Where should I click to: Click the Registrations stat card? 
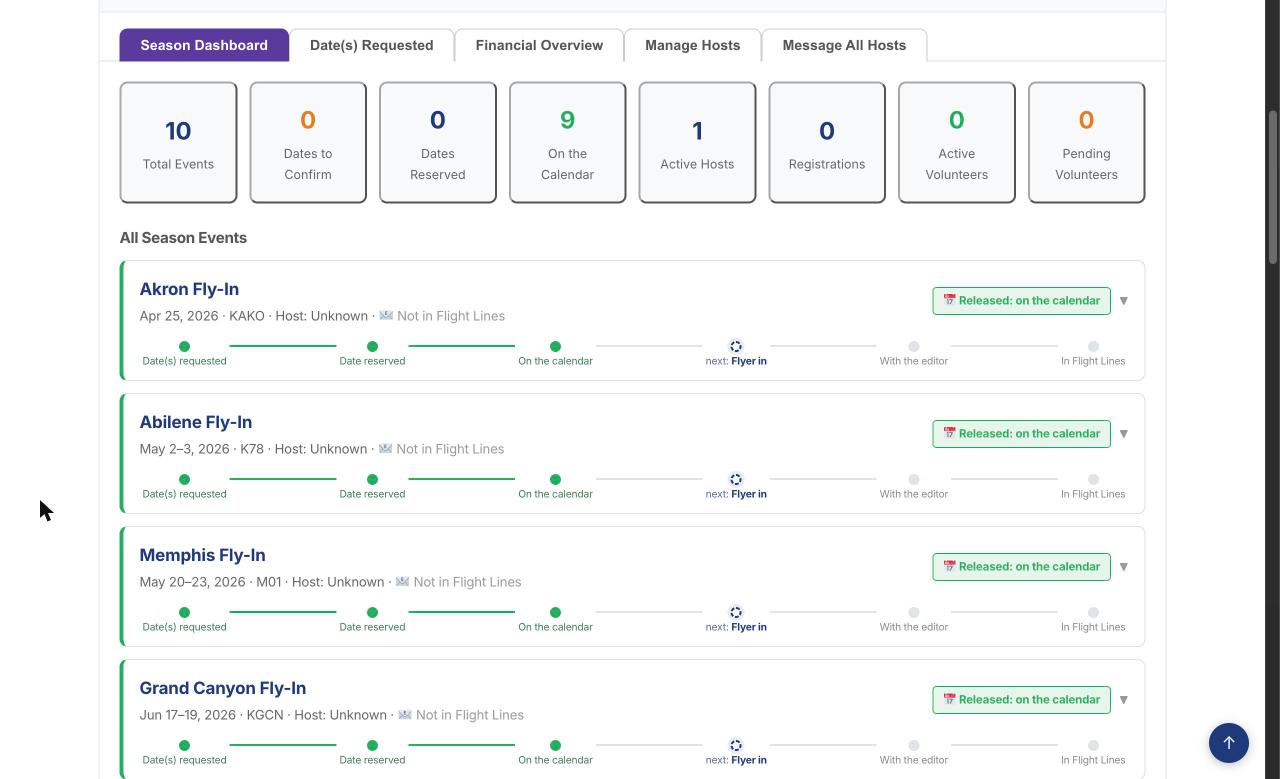coord(827,142)
